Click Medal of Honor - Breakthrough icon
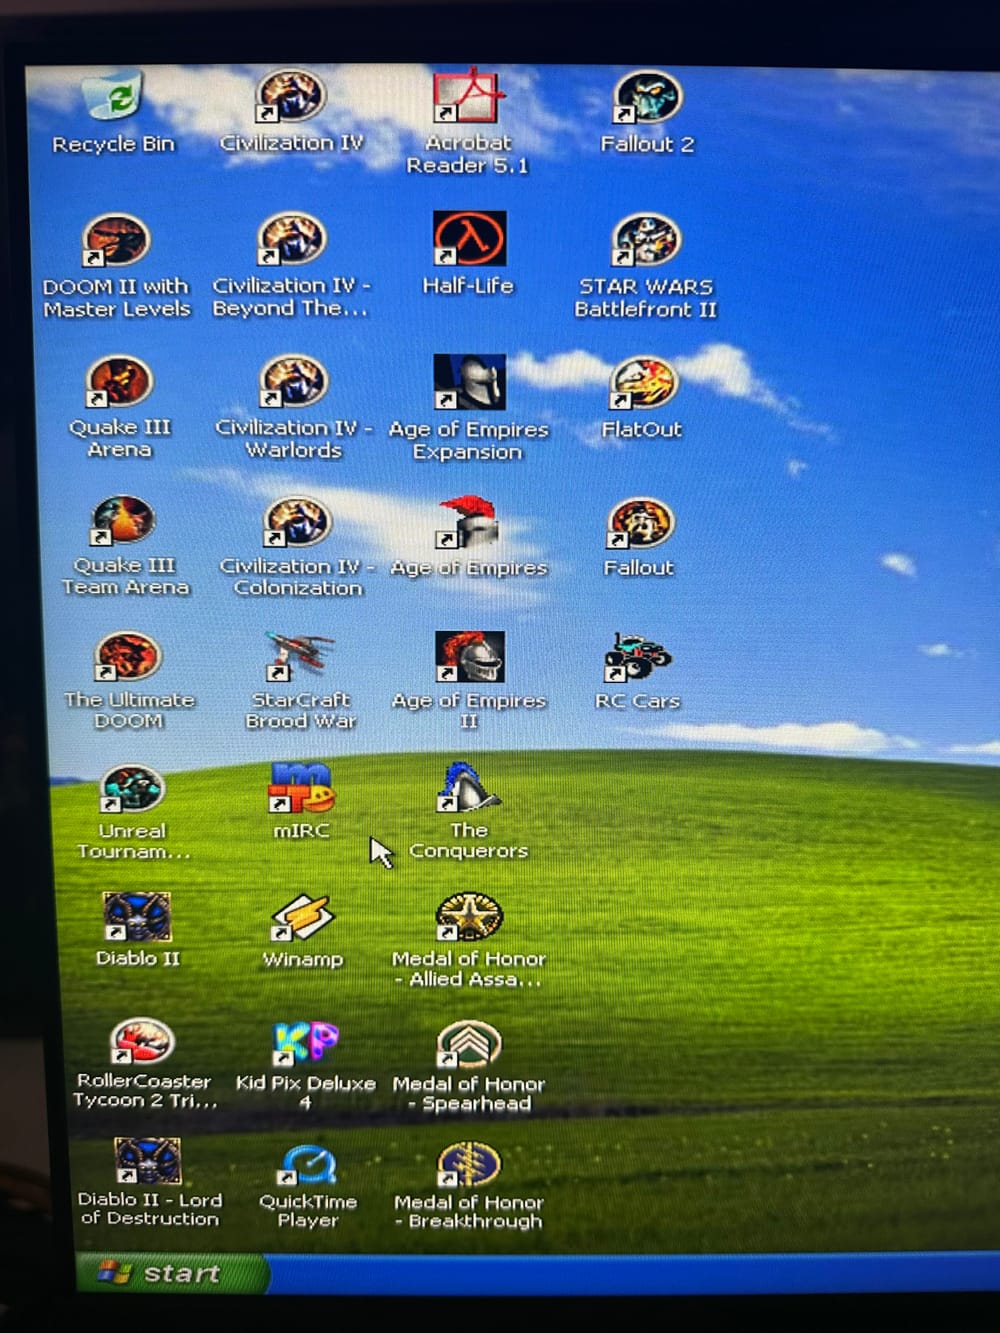This screenshot has width=1000, height=1333. pos(469,1165)
